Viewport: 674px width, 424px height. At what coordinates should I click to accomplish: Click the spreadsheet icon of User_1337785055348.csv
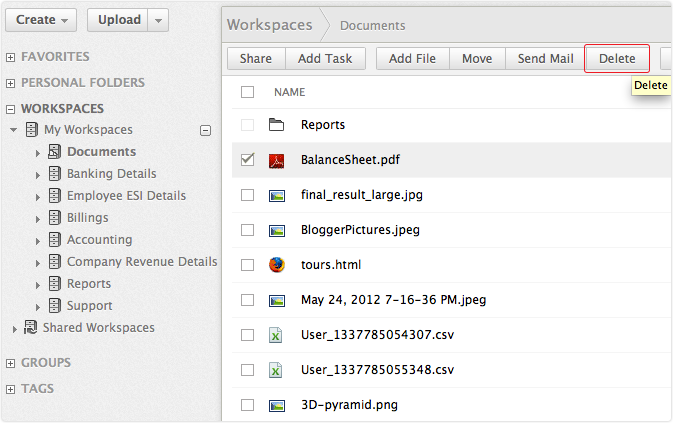pyautogui.click(x=276, y=370)
